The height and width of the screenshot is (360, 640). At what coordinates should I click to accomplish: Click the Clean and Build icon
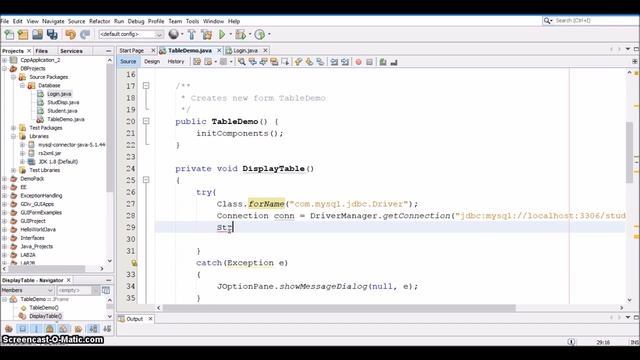(x=207, y=35)
